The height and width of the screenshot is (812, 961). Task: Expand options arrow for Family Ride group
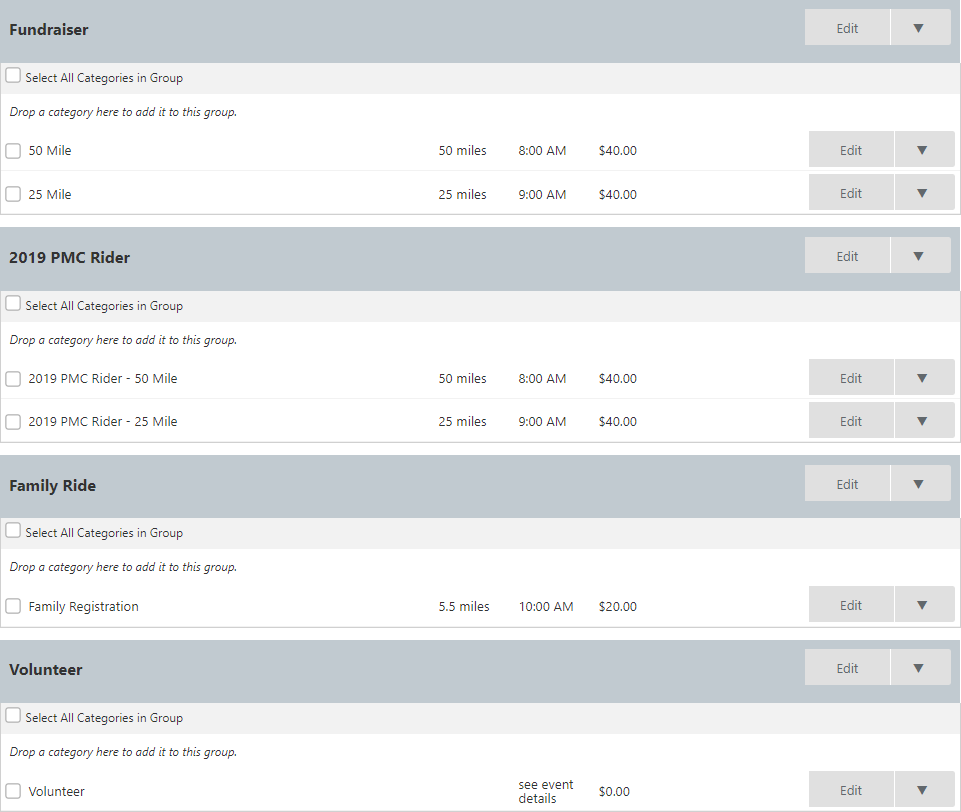click(x=920, y=484)
